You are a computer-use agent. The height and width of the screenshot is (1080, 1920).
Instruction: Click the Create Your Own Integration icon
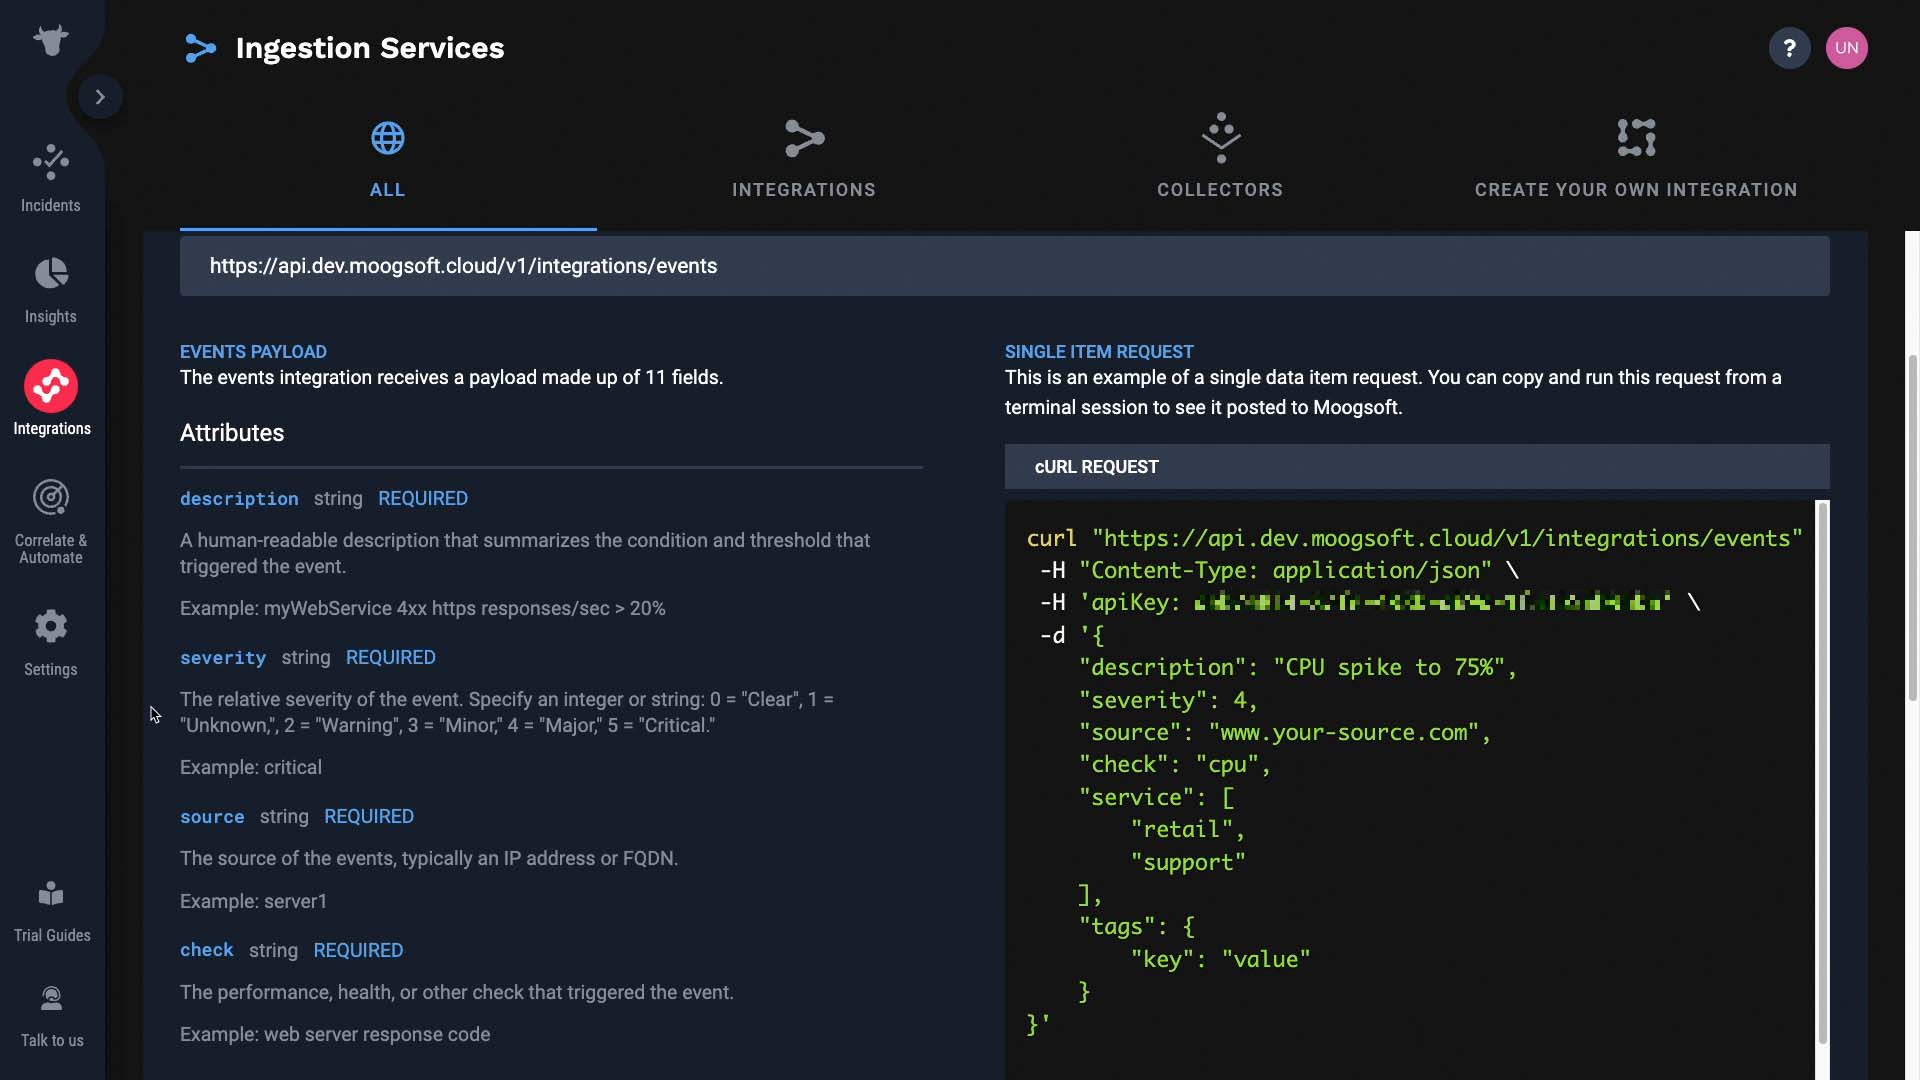point(1636,138)
